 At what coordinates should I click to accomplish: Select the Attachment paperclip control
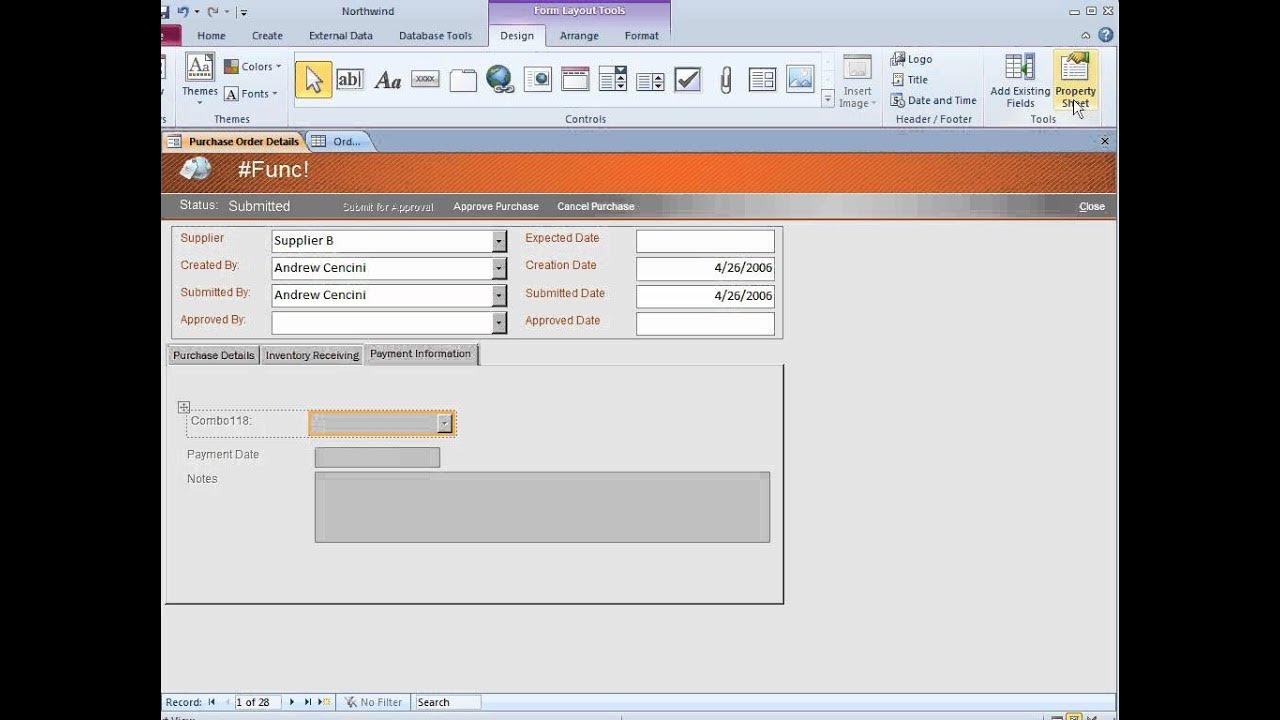point(725,80)
